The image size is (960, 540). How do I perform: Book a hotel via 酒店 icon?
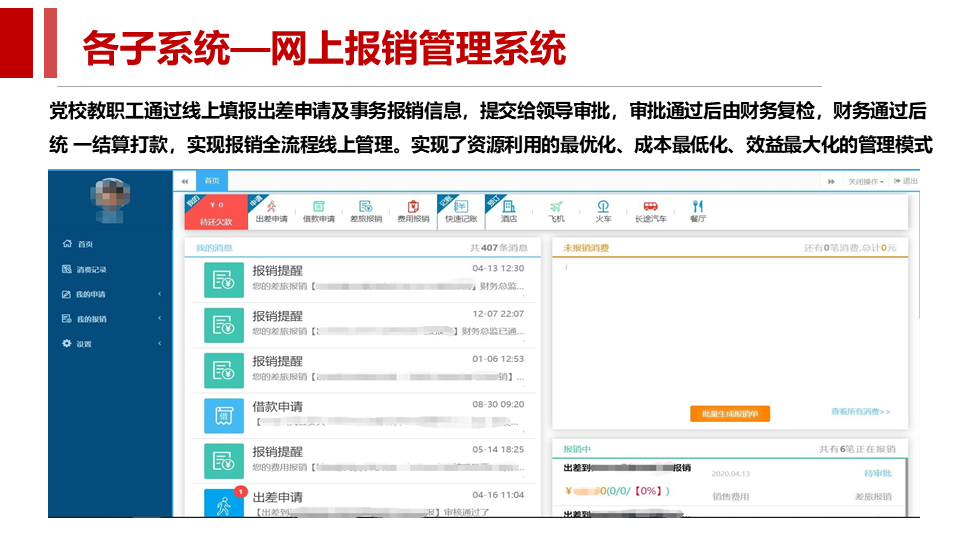coord(508,211)
